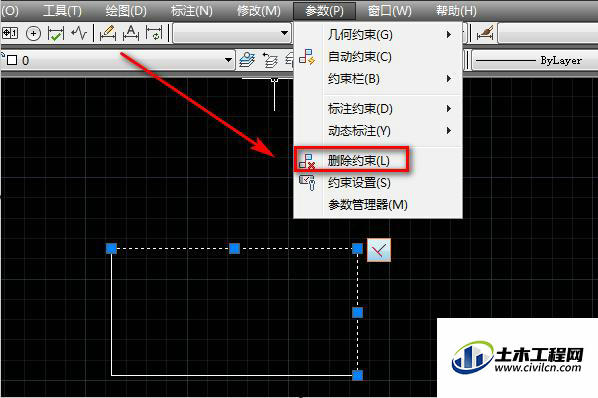Select the bottom-right corner grip of the rectangle
Image resolution: width=598 pixels, height=398 pixels.
pyautogui.click(x=357, y=375)
